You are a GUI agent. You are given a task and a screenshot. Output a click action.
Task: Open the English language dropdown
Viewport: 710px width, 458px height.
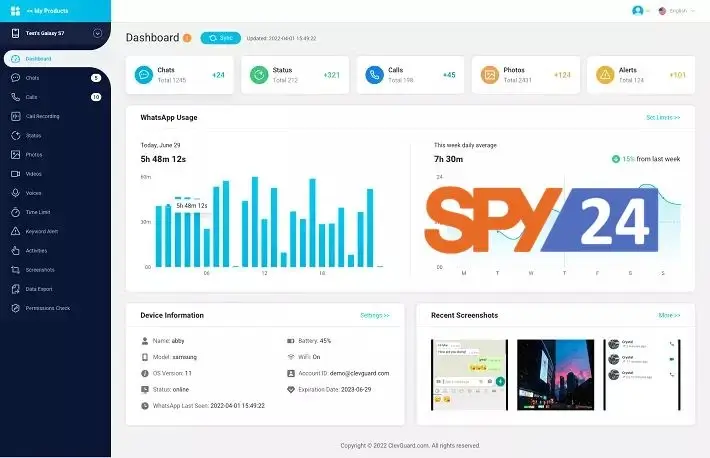(676, 10)
